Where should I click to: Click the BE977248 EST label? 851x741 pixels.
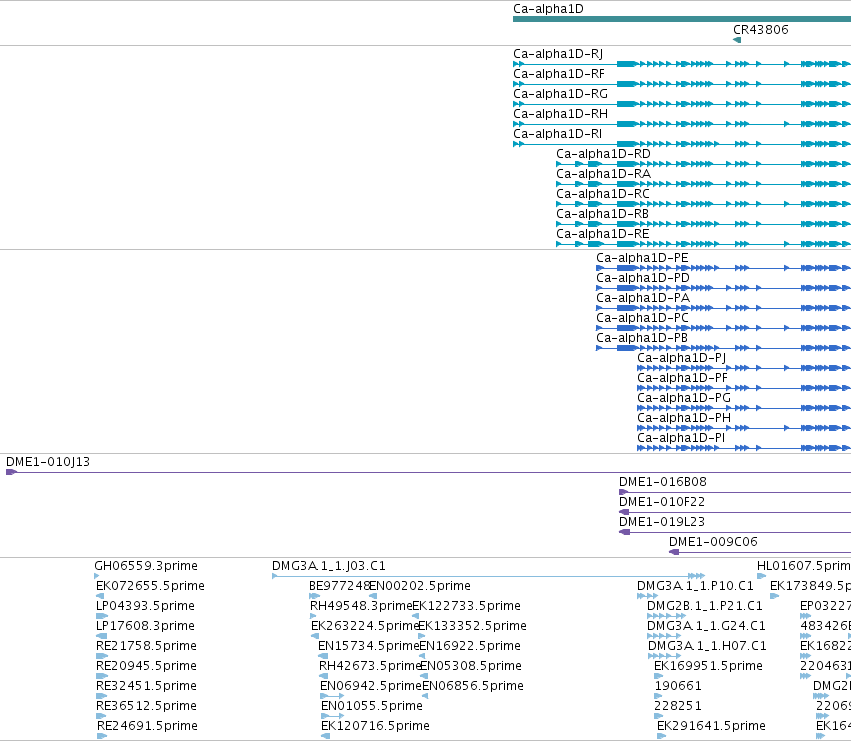339,586
